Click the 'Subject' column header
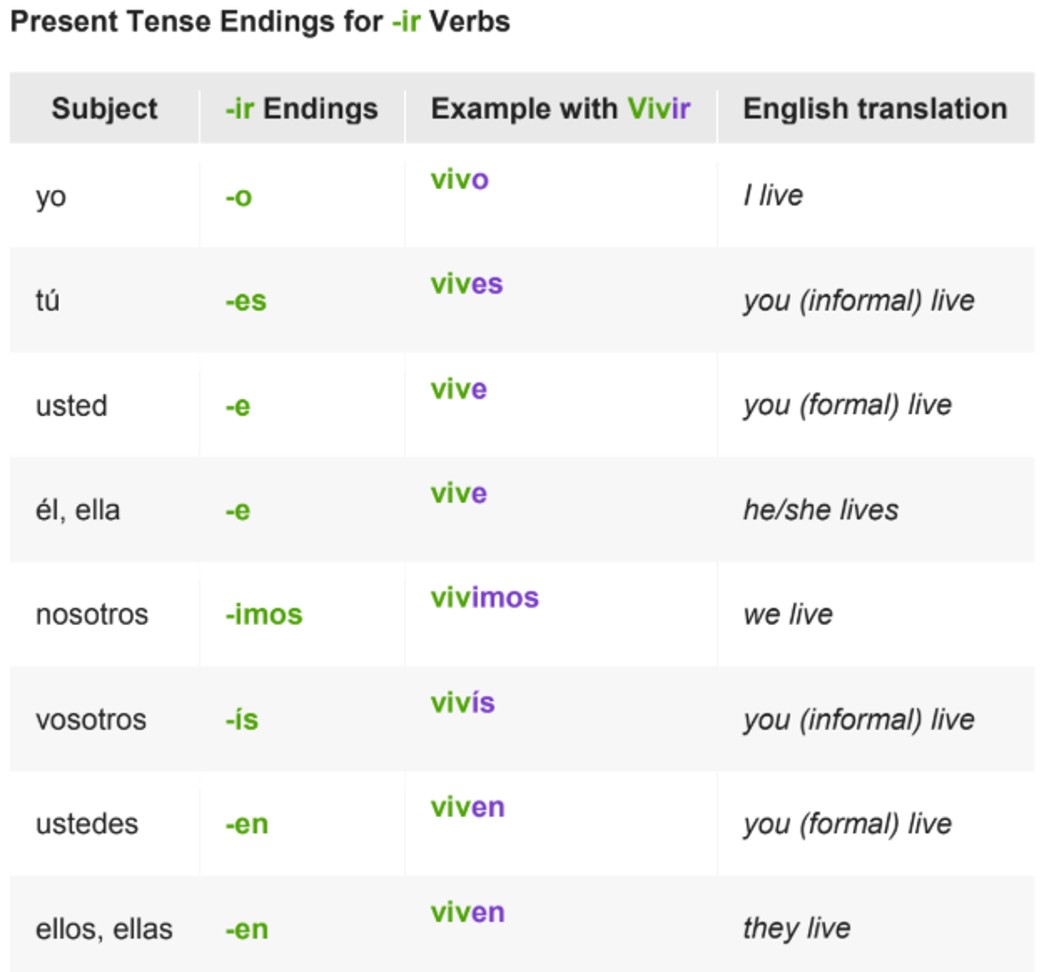The width and height of the screenshot is (1059, 972). coord(104,108)
